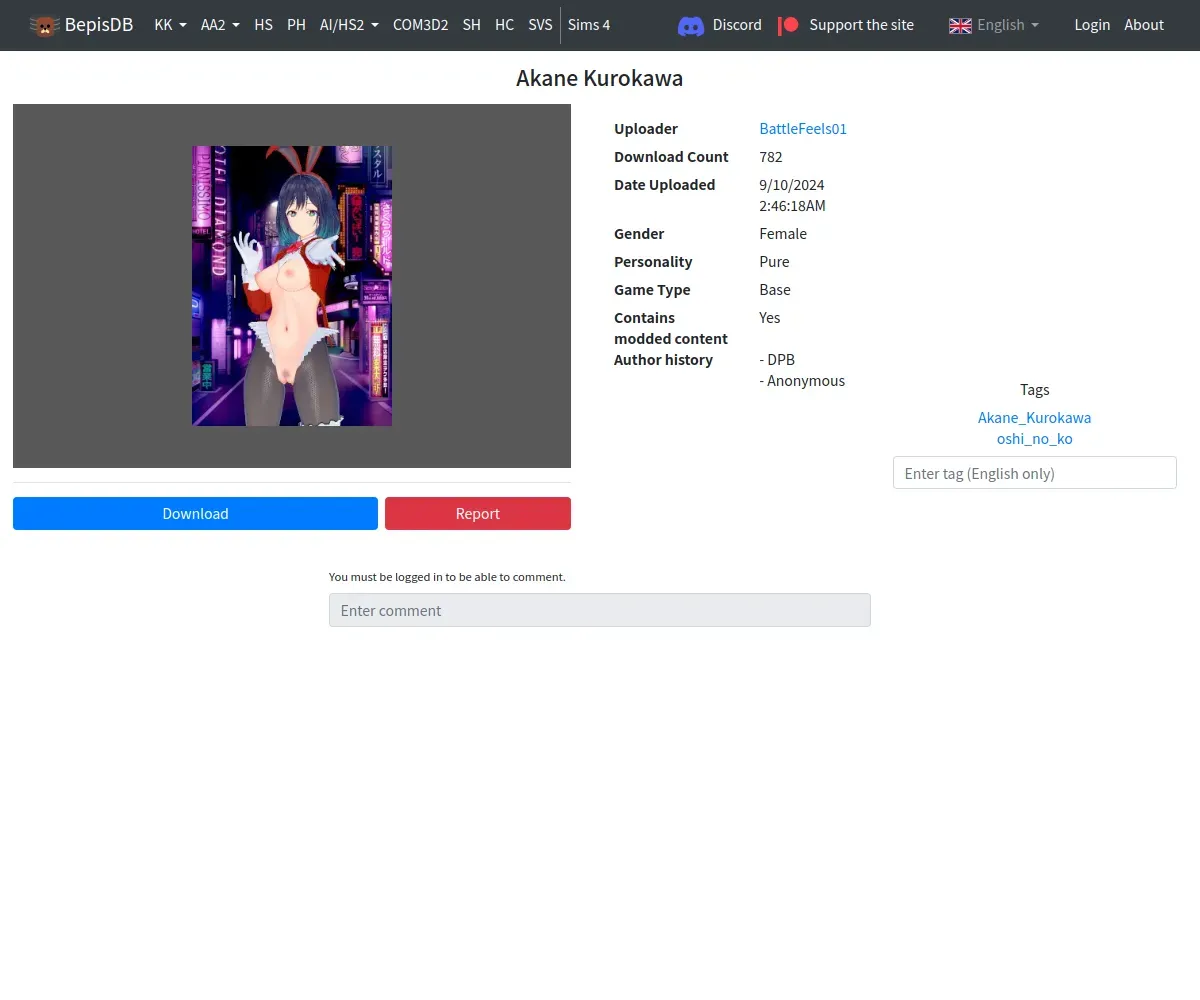Open uploader BattleFeels01 profile
1200x1000 pixels.
(x=803, y=129)
